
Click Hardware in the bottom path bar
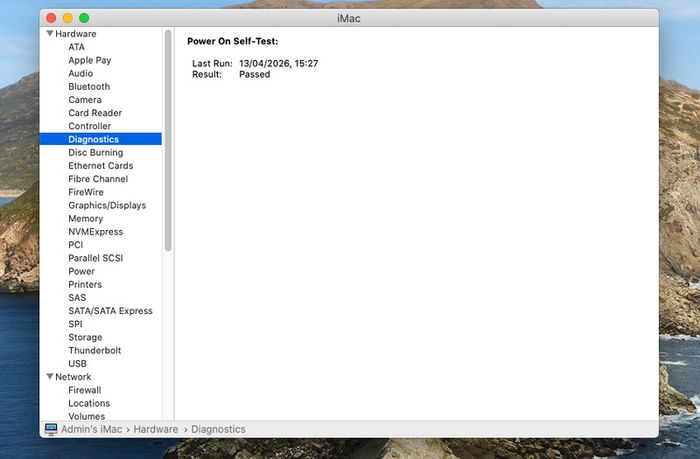(155, 429)
